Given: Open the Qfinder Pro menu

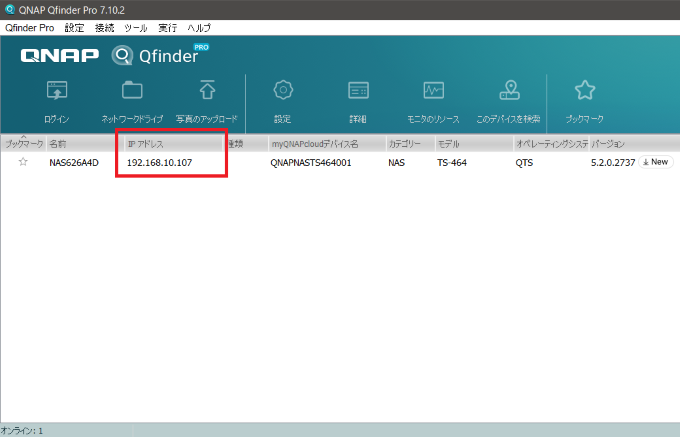Looking at the screenshot, I should pyautogui.click(x=29, y=28).
